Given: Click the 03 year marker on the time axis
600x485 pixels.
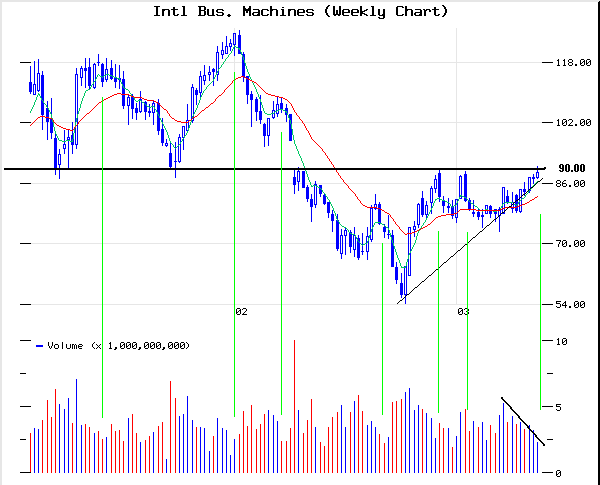Looking at the screenshot, I should click(463, 312).
